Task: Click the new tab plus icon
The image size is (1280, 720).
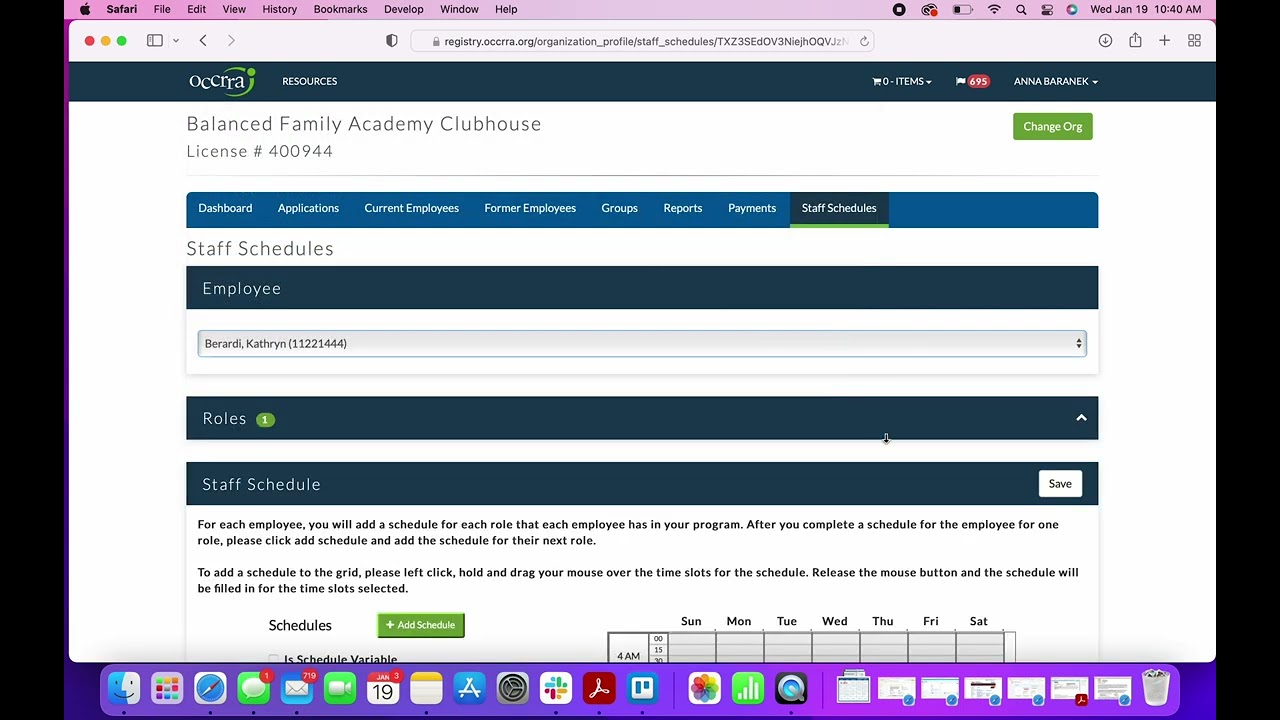Action: 1164,40
